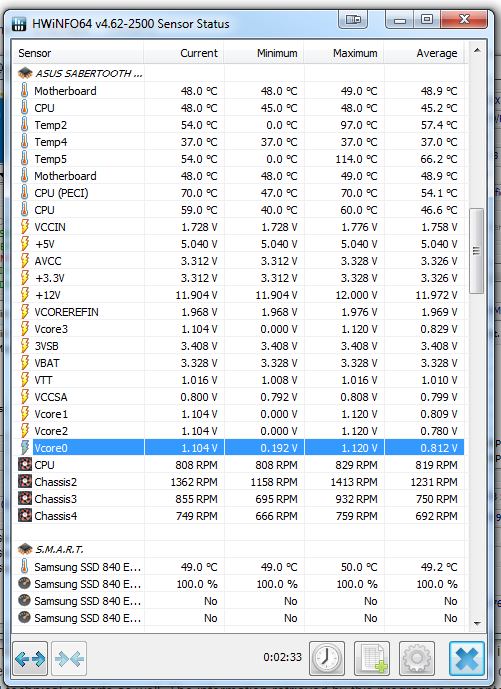Screen dimensions: 501x689
Task: Reset the sensor timer clock icon
Action: (327, 658)
